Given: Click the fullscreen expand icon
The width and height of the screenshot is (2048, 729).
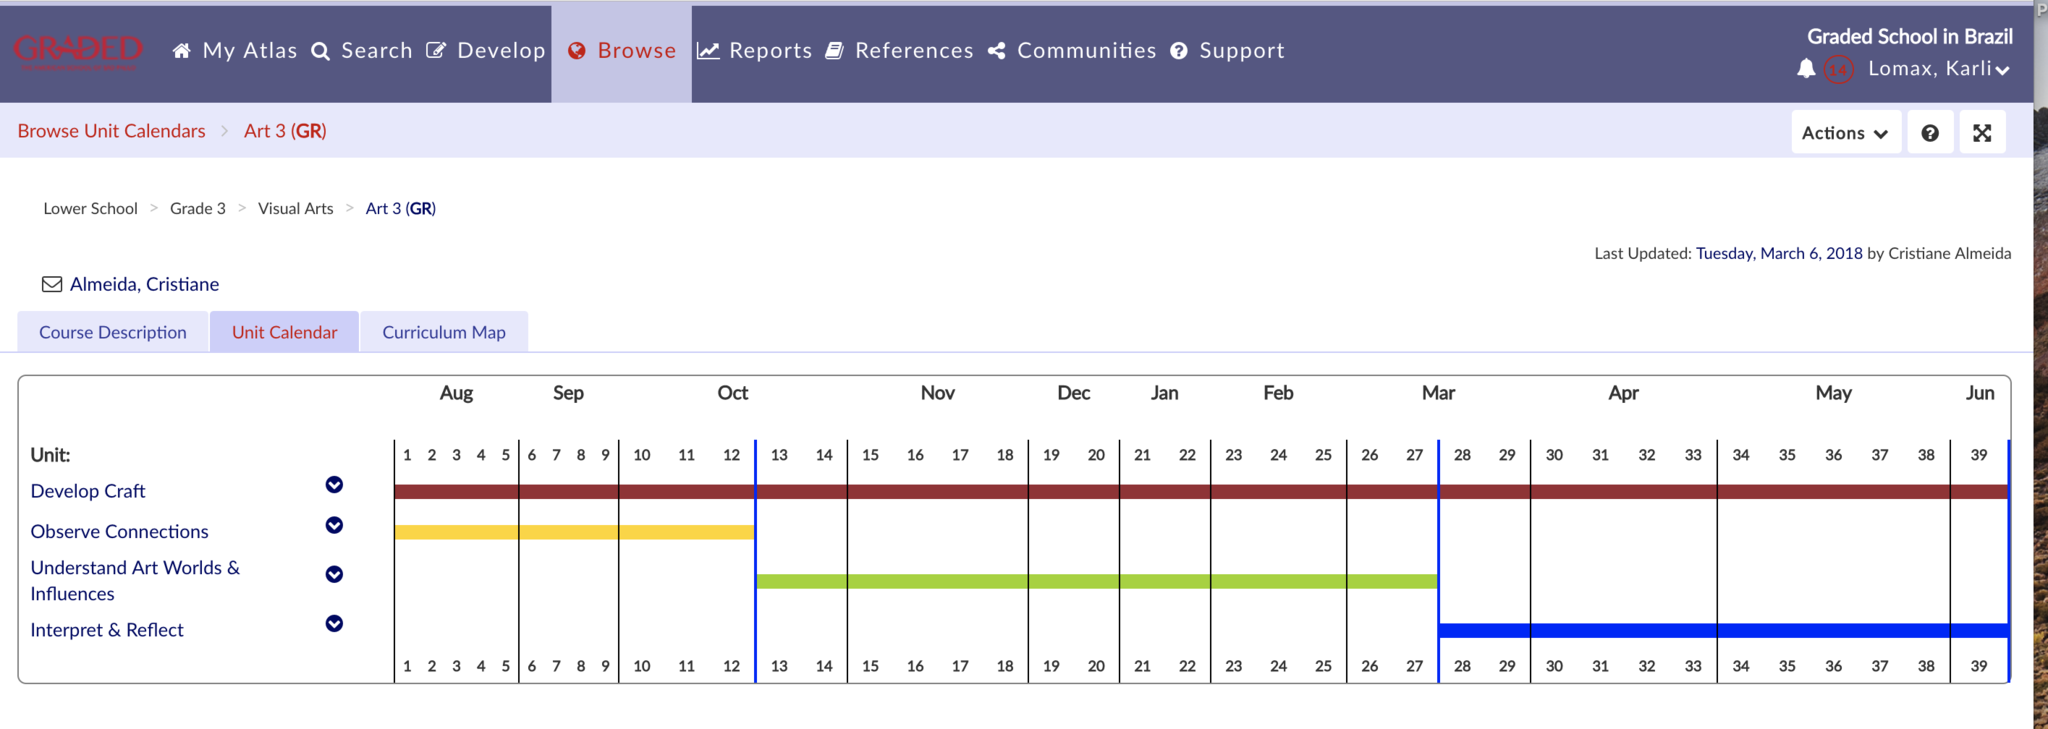Looking at the screenshot, I should 1982,133.
